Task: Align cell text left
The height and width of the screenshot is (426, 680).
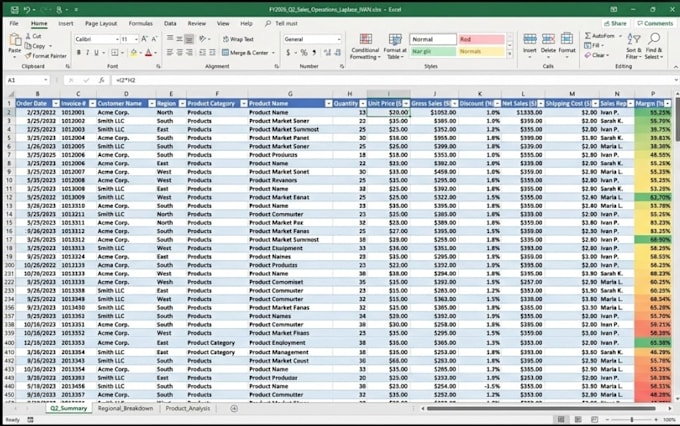Action: pyautogui.click(x=170, y=52)
